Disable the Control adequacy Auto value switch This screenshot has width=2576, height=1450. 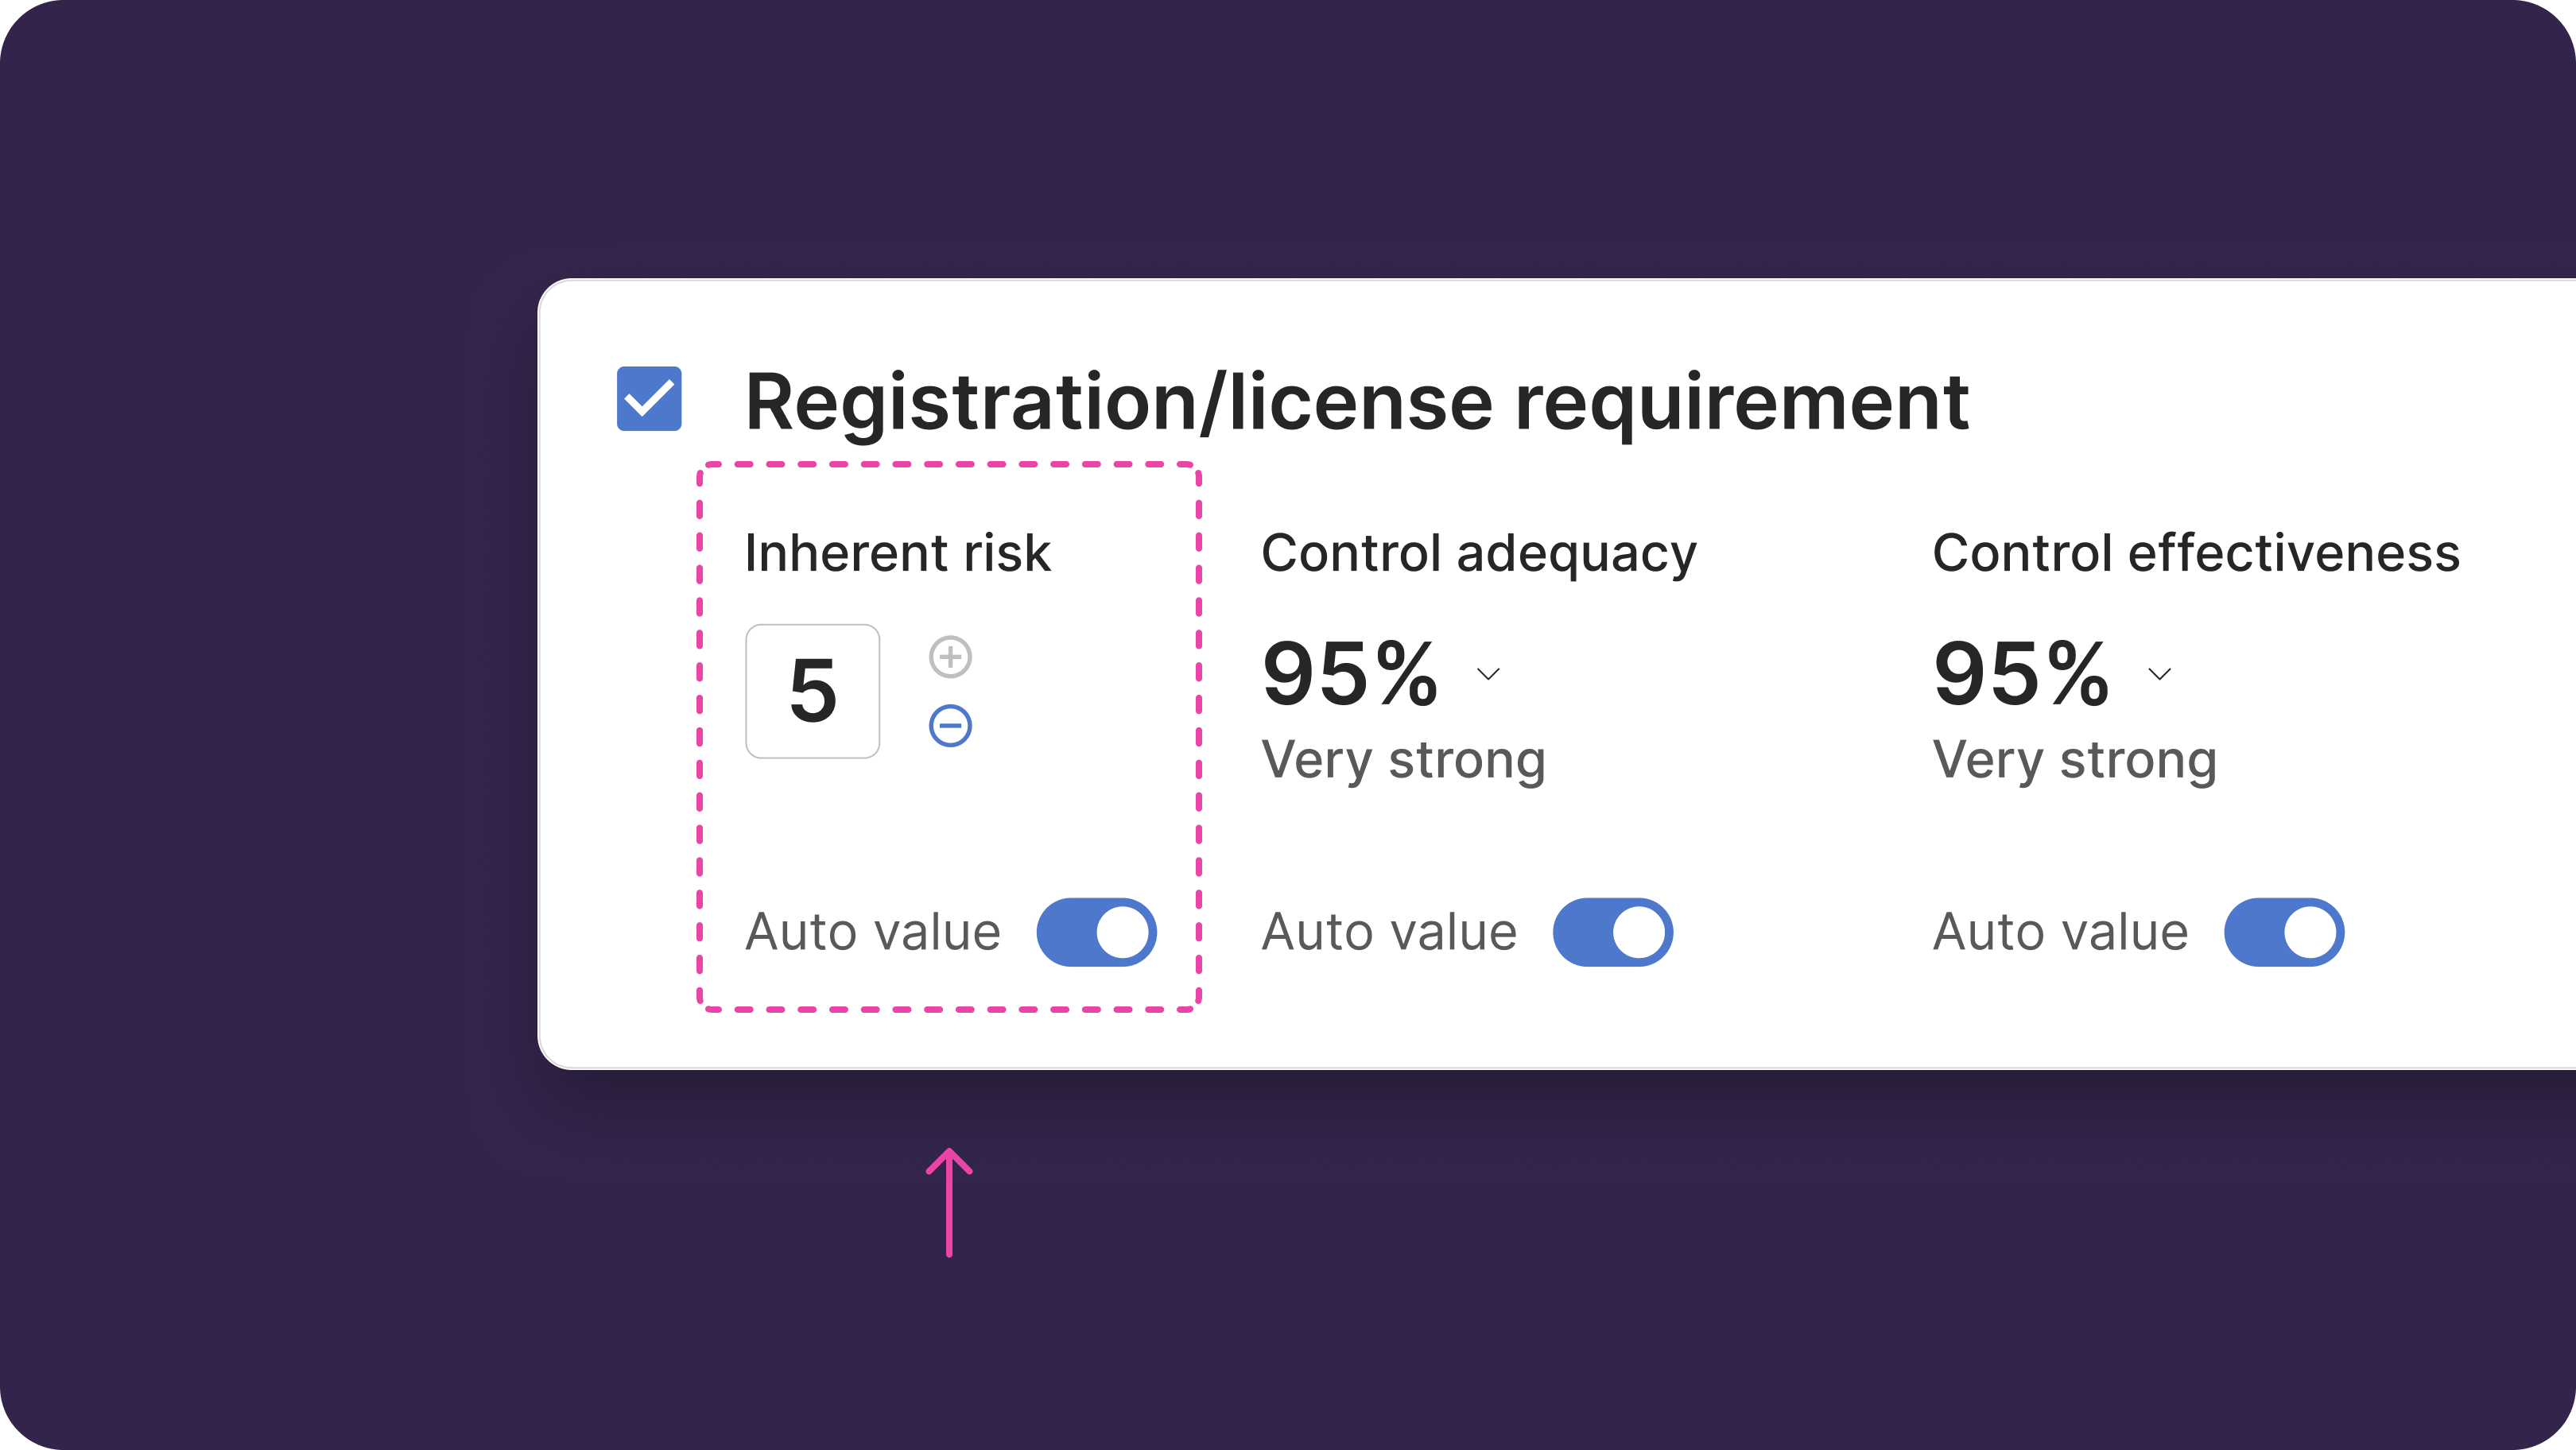click(1612, 932)
